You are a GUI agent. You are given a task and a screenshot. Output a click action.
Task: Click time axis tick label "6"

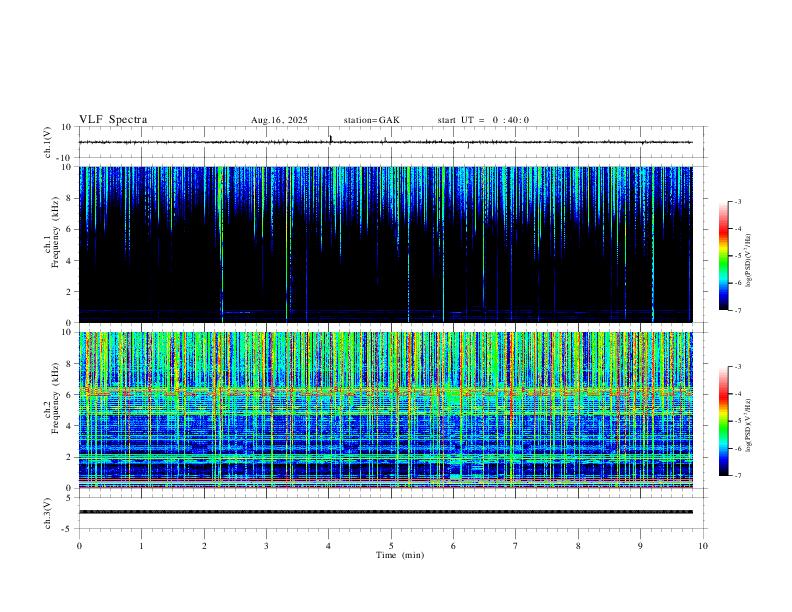coord(454,546)
